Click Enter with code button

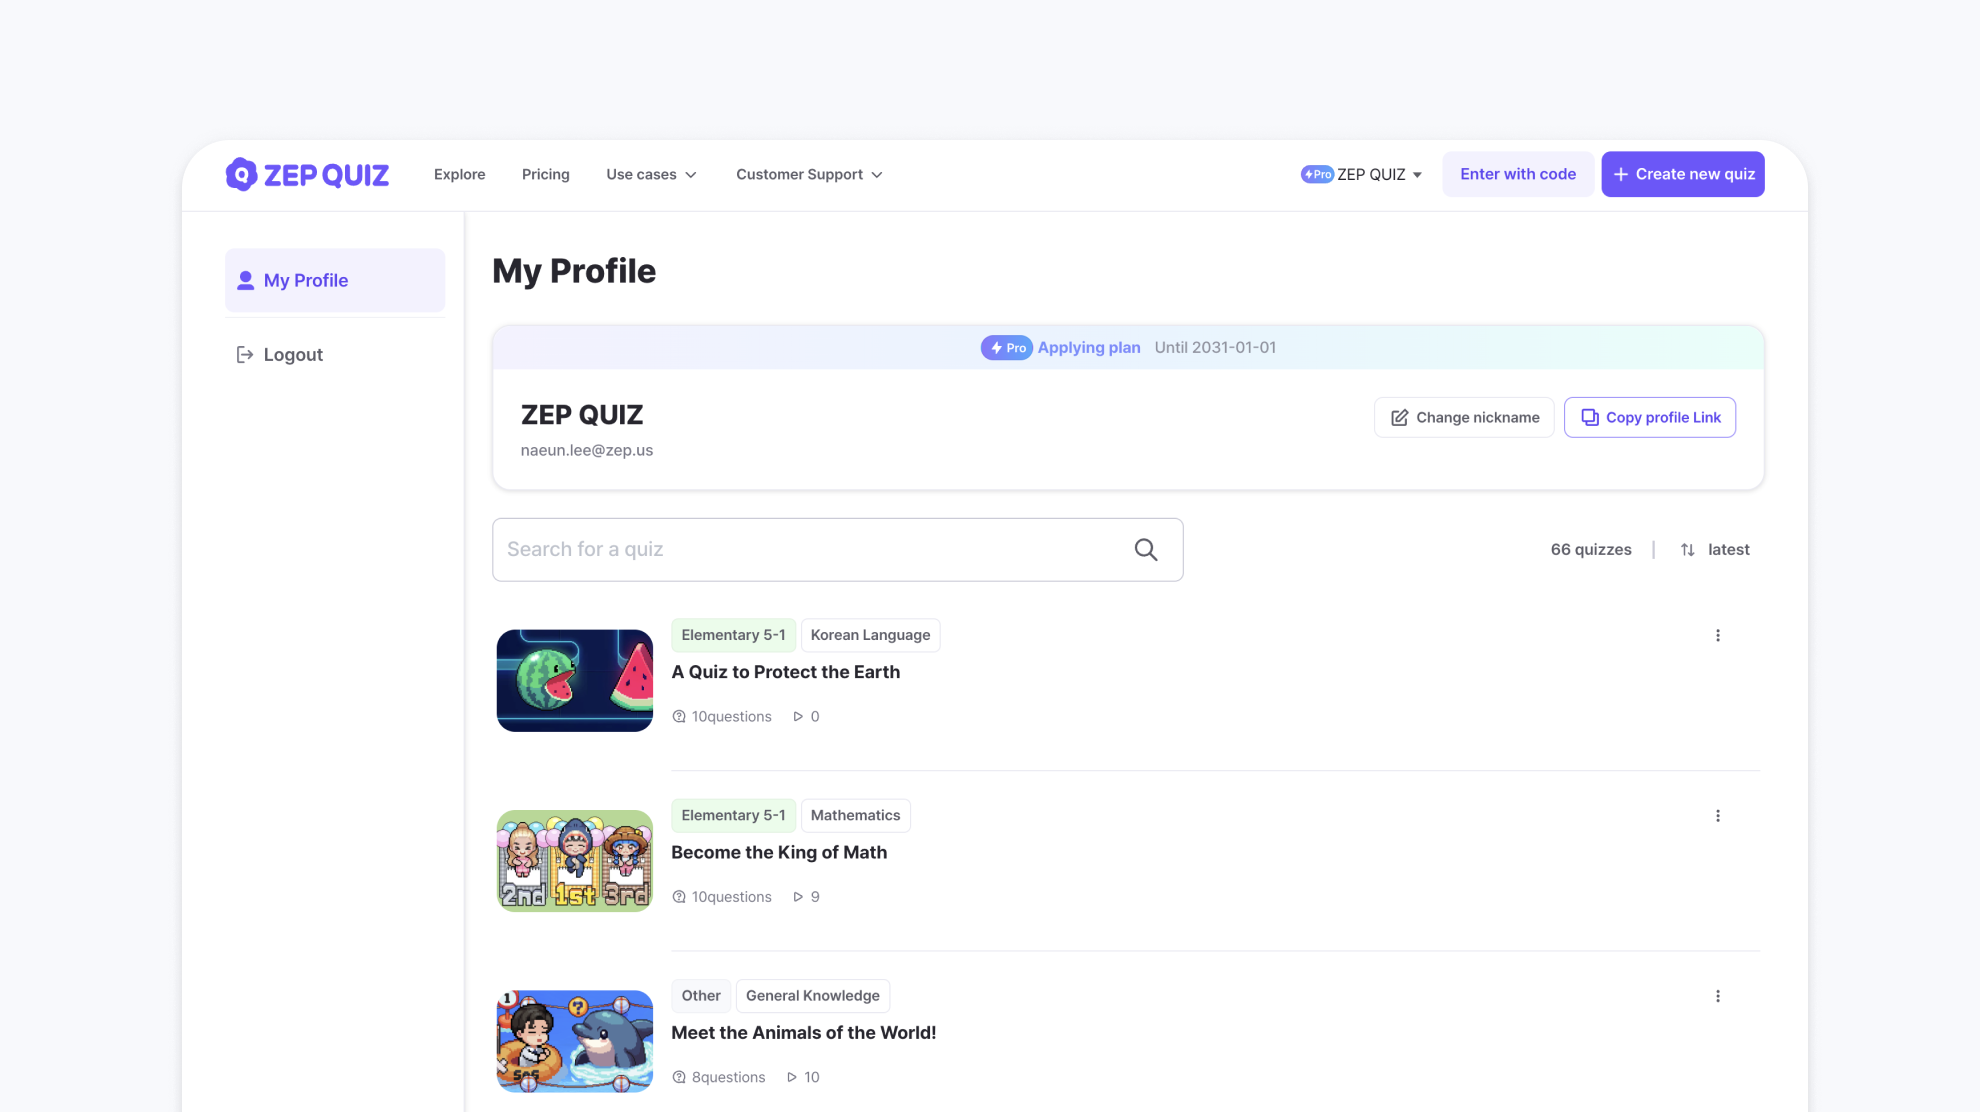[x=1517, y=174]
